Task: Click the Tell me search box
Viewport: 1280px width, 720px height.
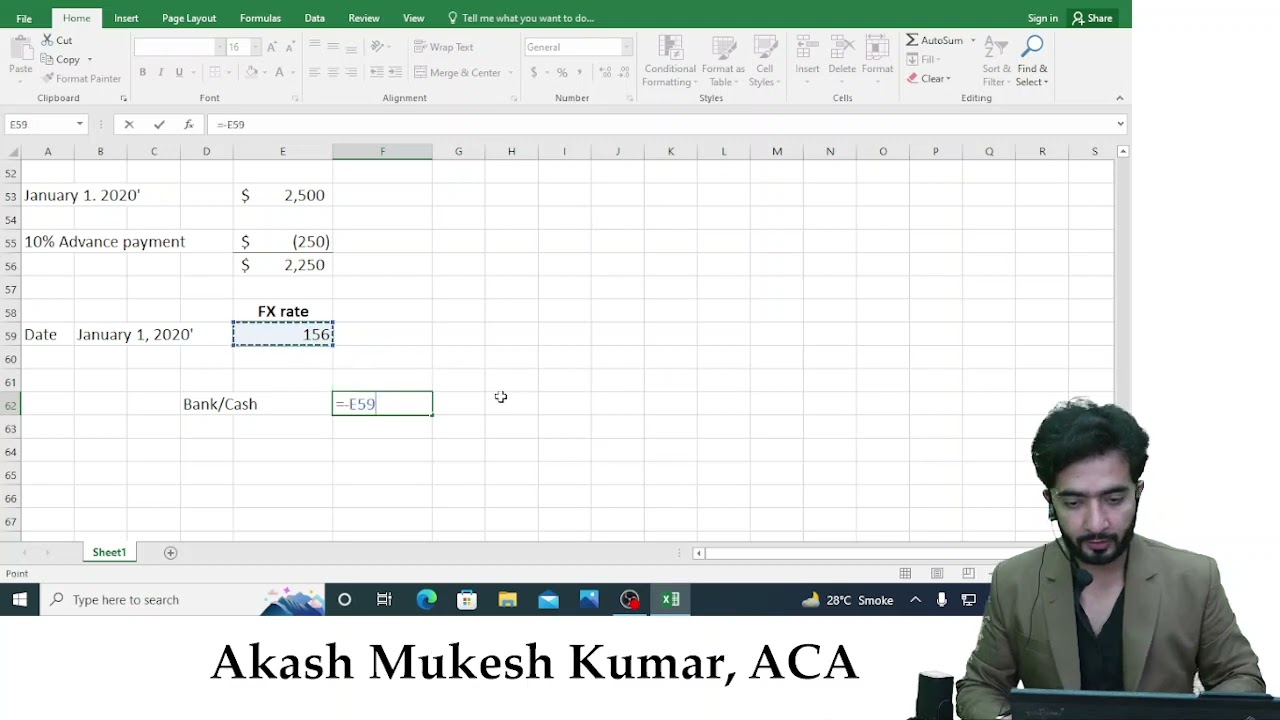Action: pyautogui.click(x=520, y=18)
